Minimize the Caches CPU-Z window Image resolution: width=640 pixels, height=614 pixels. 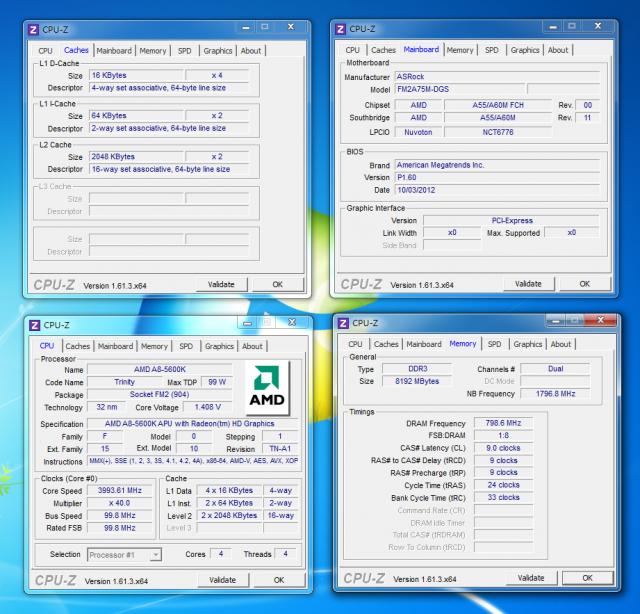tap(246, 27)
